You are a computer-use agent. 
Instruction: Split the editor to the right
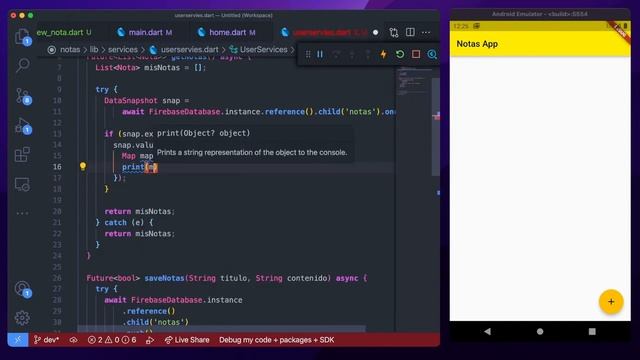(410, 32)
